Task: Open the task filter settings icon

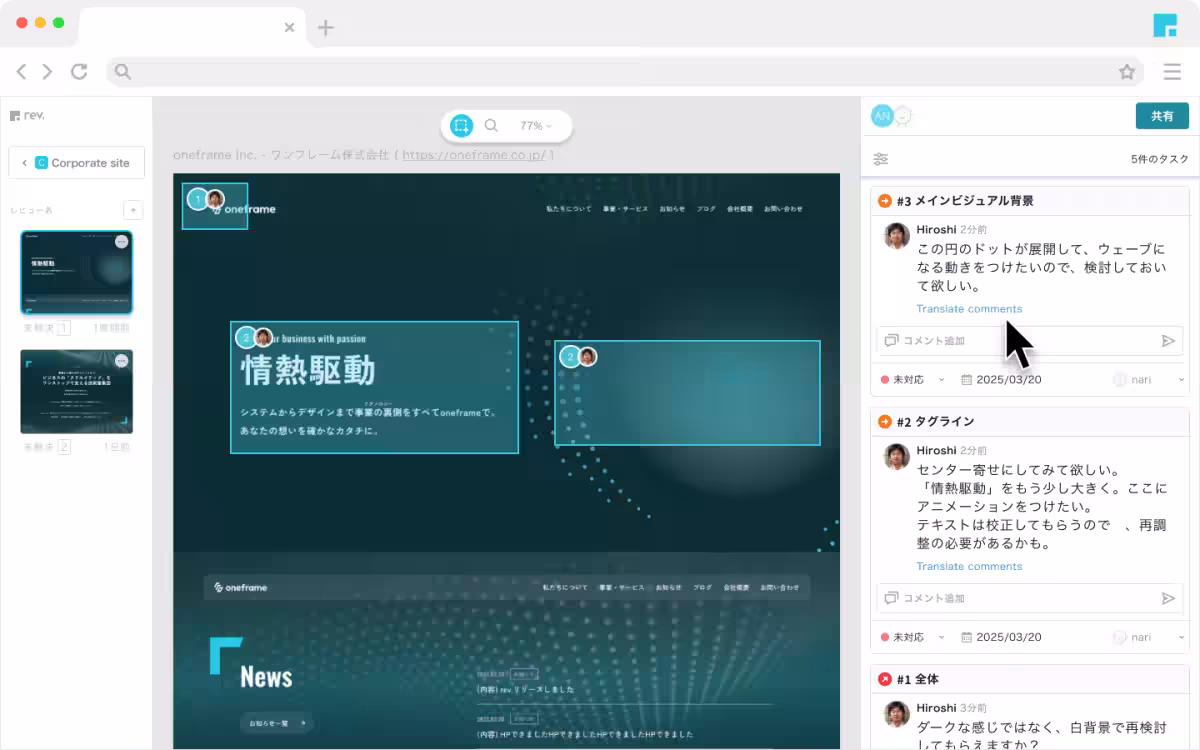Action: click(881, 159)
